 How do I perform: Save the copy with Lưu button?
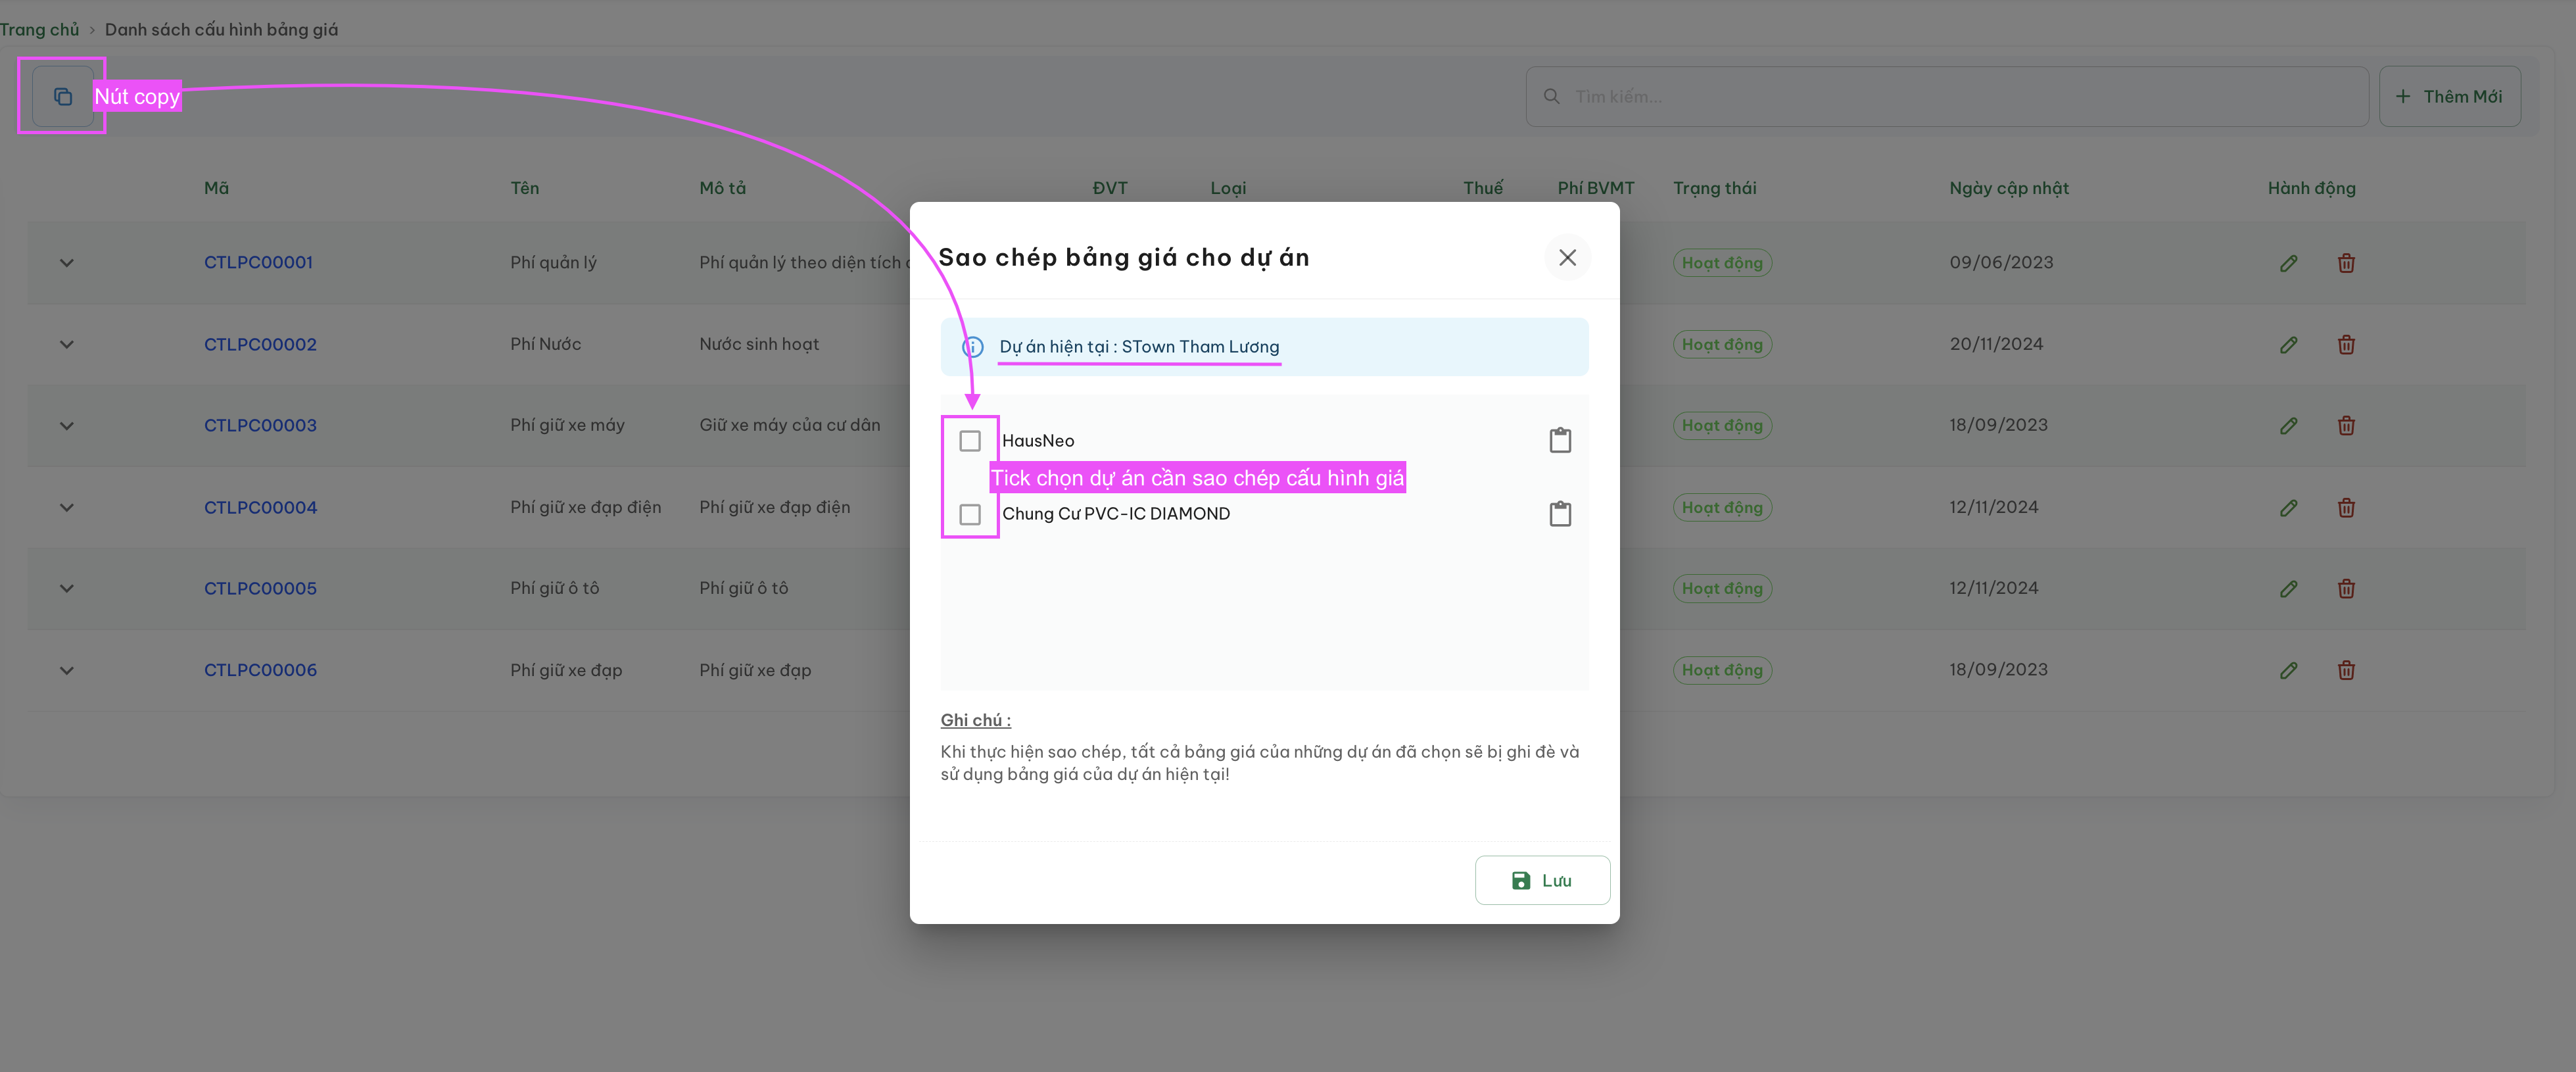1542,880
